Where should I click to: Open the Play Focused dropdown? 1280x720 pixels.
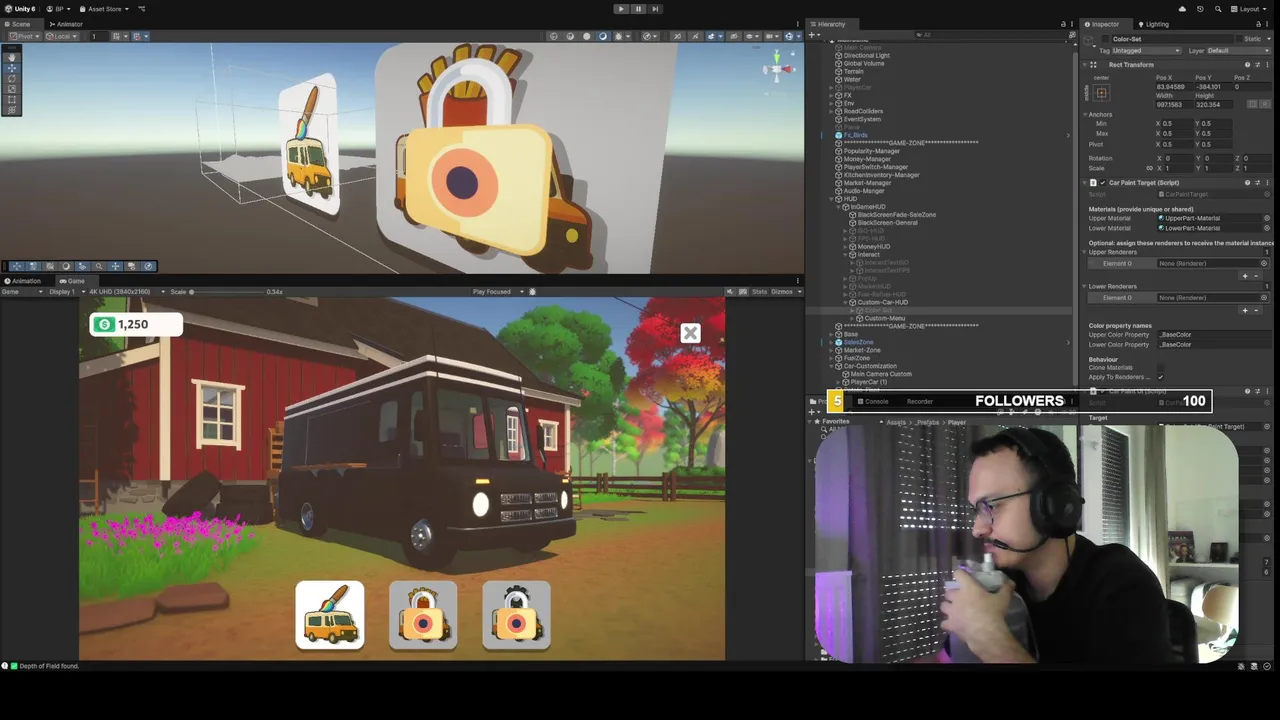pyautogui.click(x=496, y=292)
